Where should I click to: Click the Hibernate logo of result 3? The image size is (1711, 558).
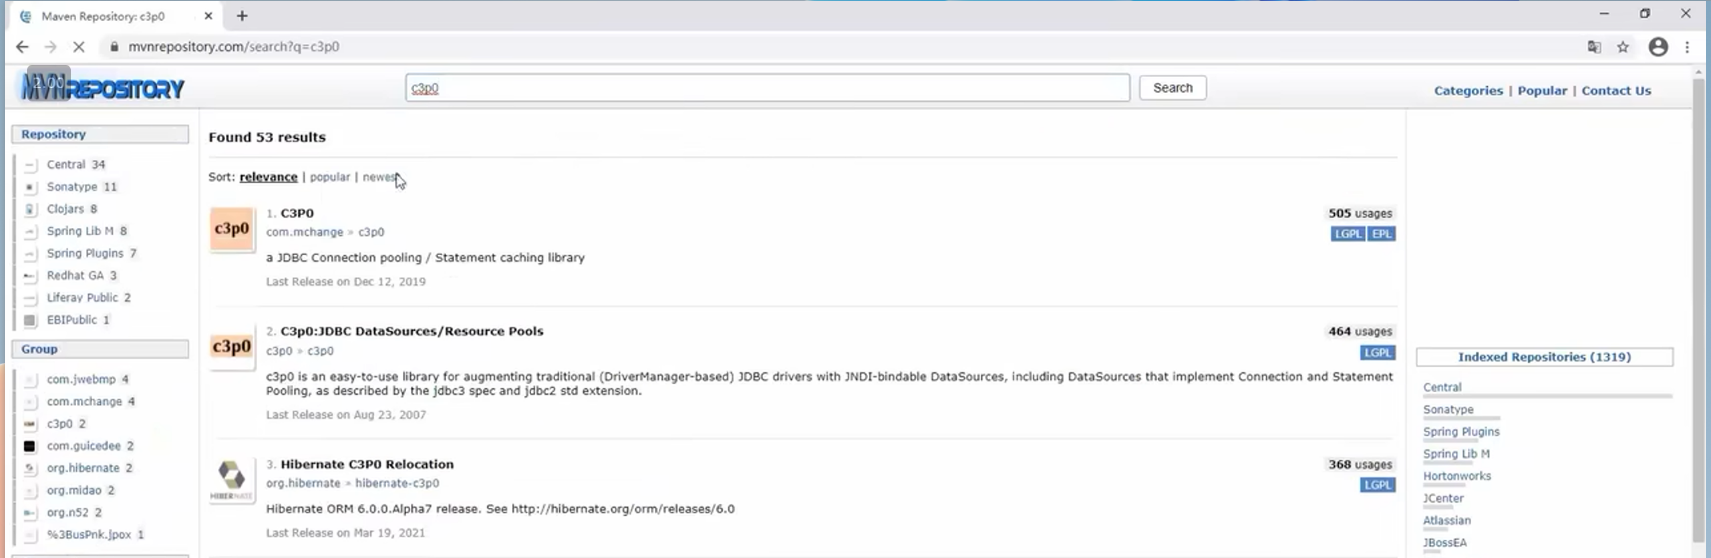[231, 480]
